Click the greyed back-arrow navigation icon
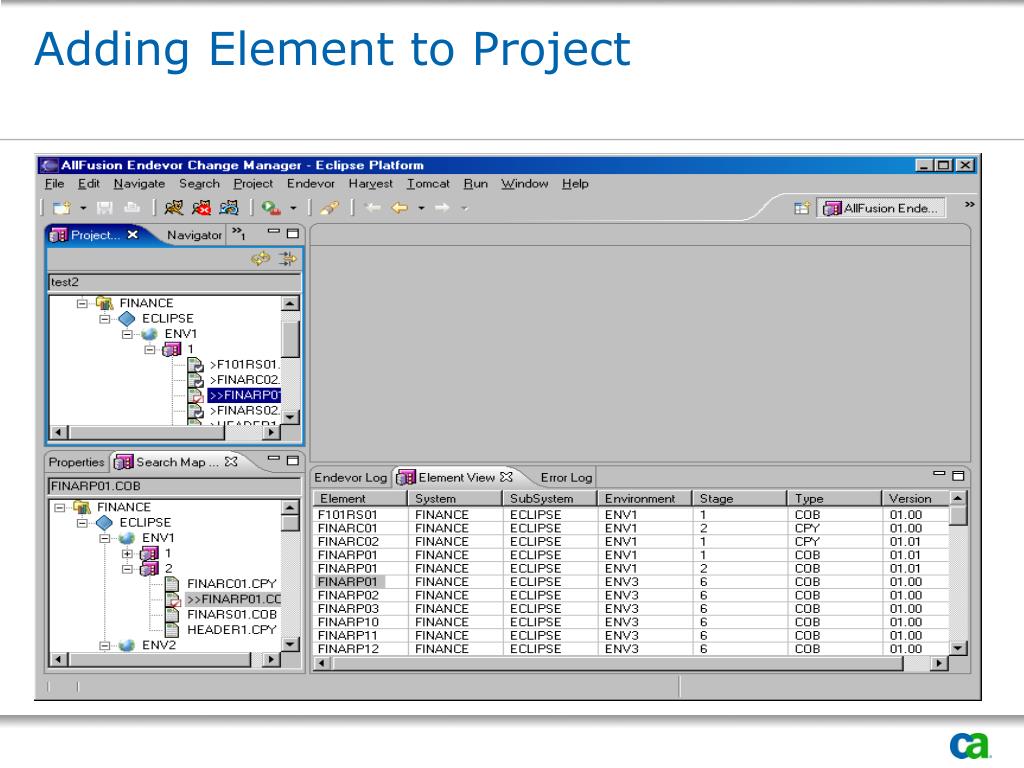The image size is (1024, 768). click(x=373, y=208)
